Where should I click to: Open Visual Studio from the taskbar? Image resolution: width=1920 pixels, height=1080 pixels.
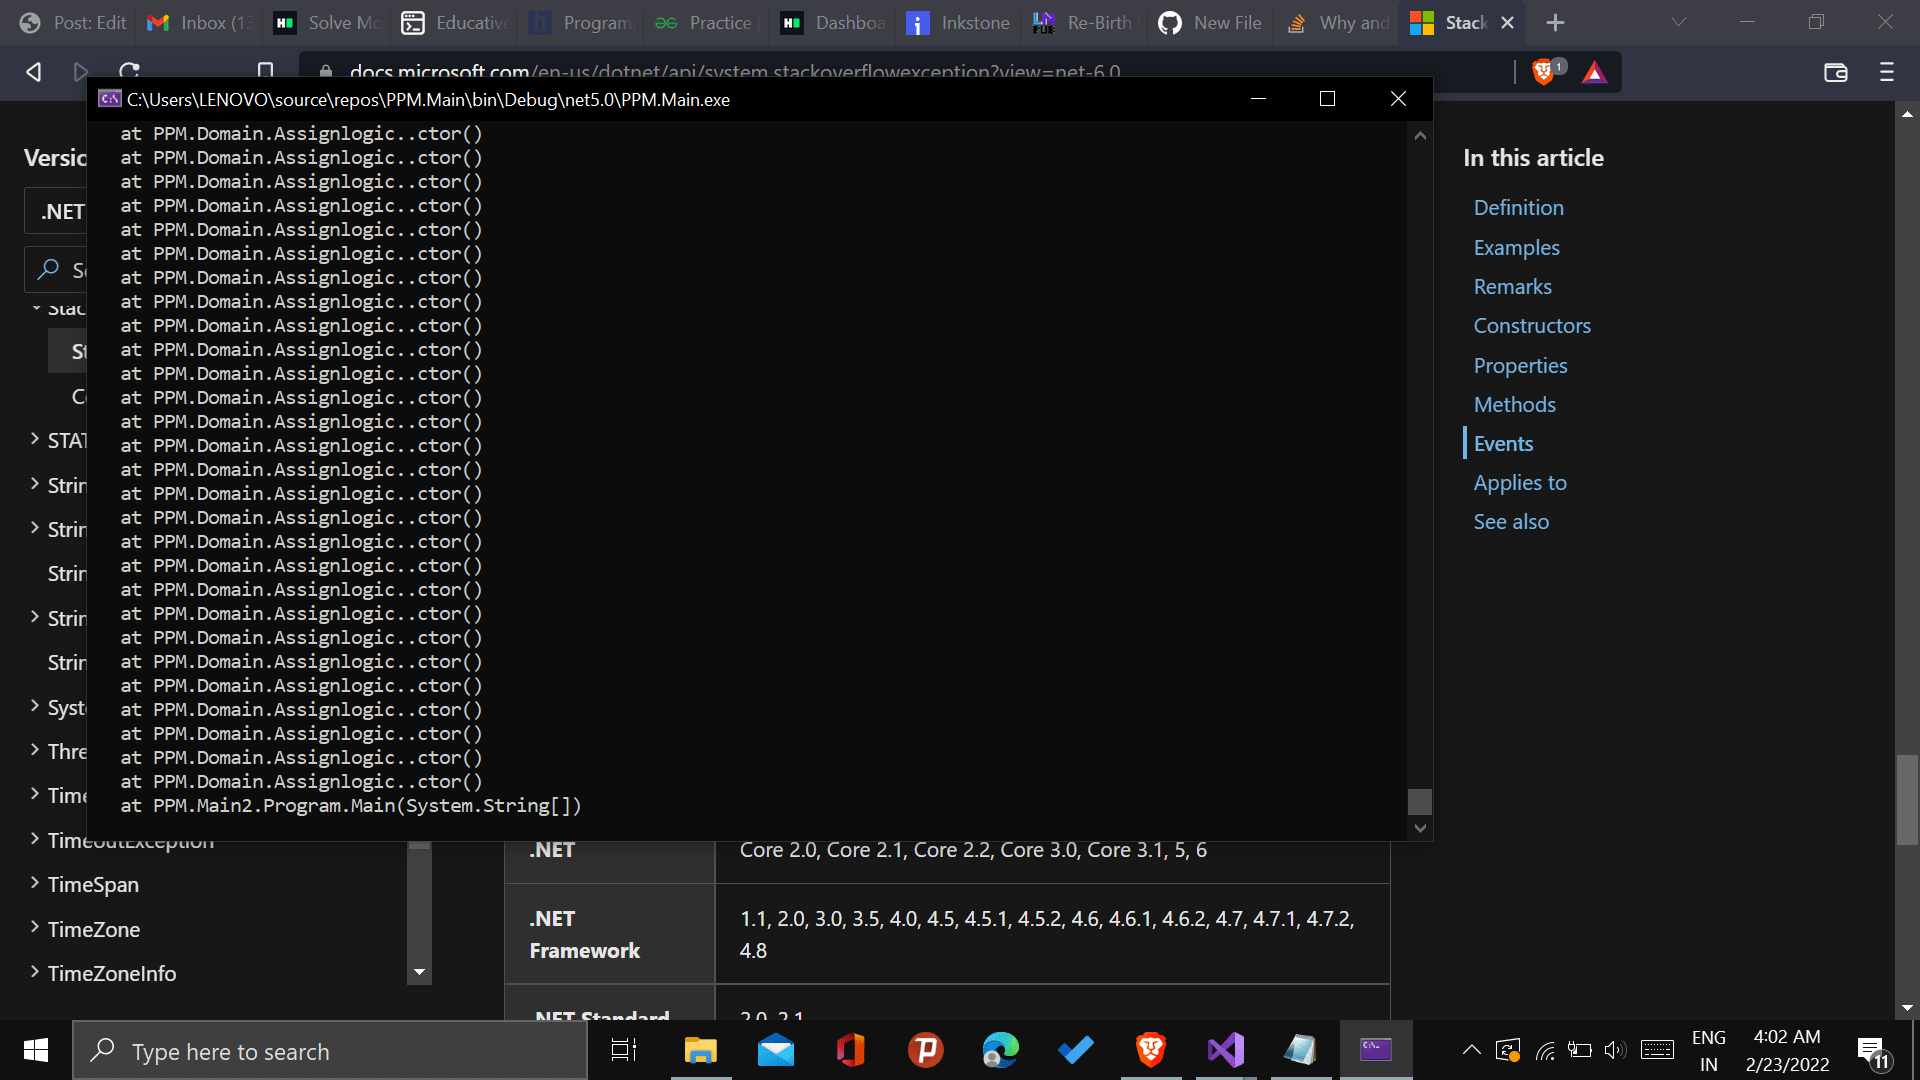[x=1225, y=1050]
